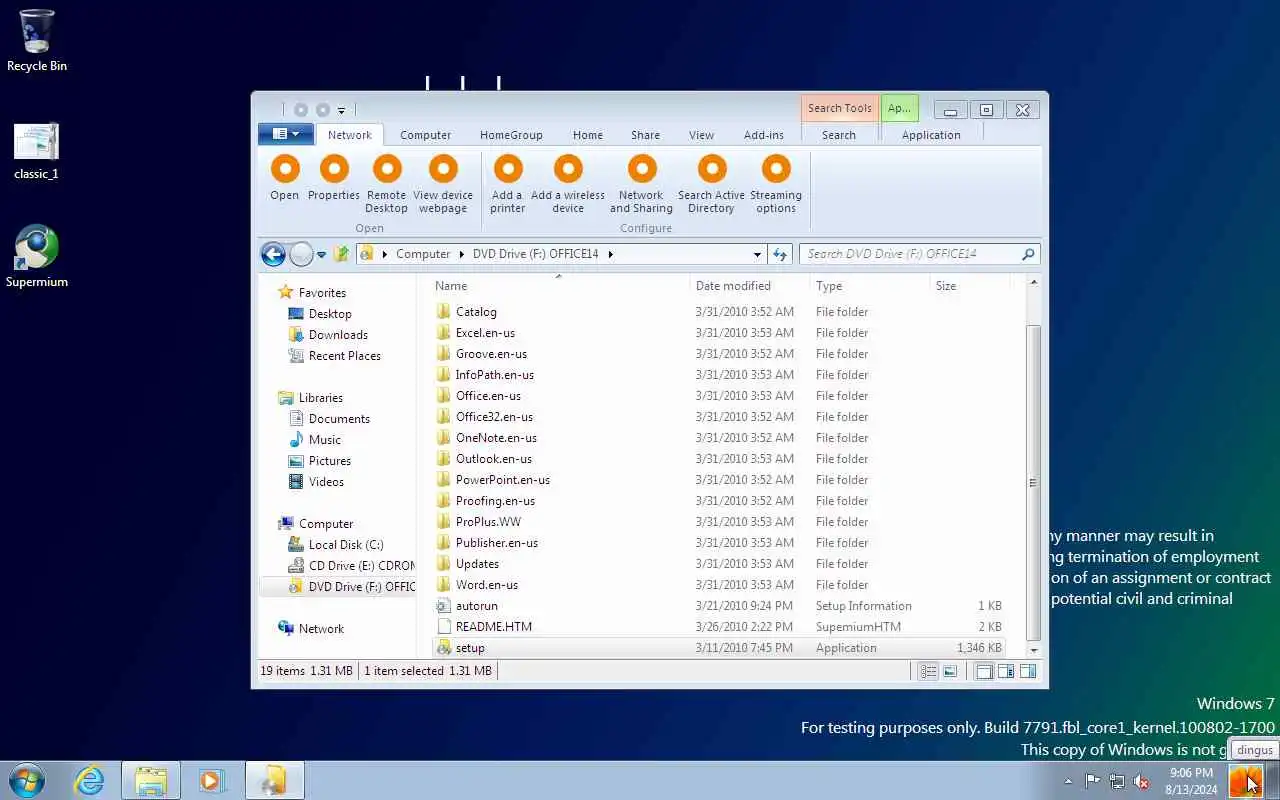This screenshot has width=1280, height=800.
Task: Select the classic_1 desktop icon
Action: [x=37, y=151]
